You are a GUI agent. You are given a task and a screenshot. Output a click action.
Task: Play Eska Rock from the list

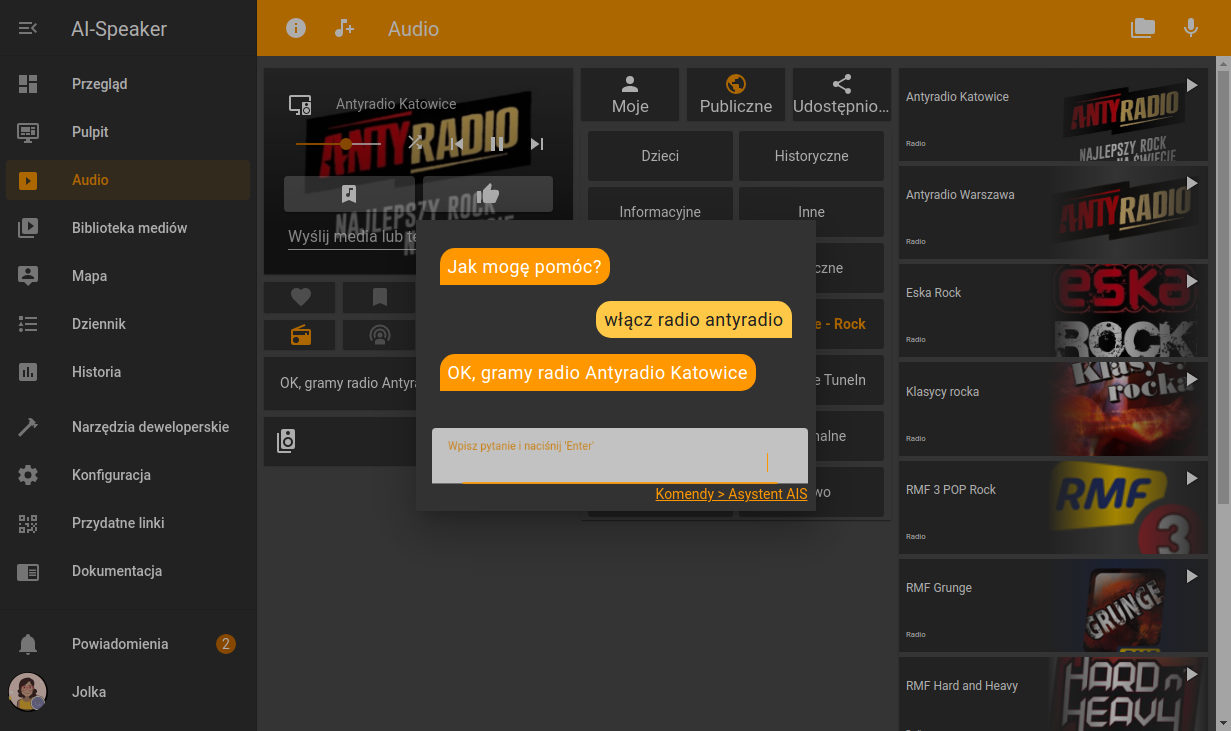[1192, 282]
